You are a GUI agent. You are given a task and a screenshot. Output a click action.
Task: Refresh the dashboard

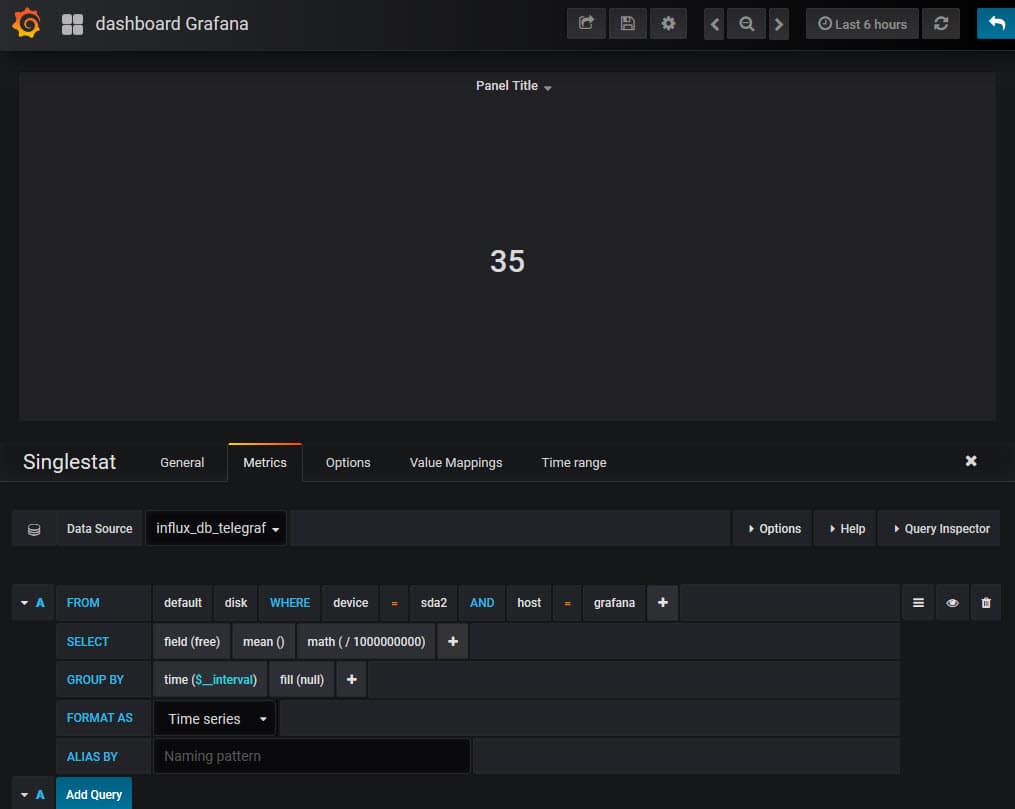[x=941, y=24]
